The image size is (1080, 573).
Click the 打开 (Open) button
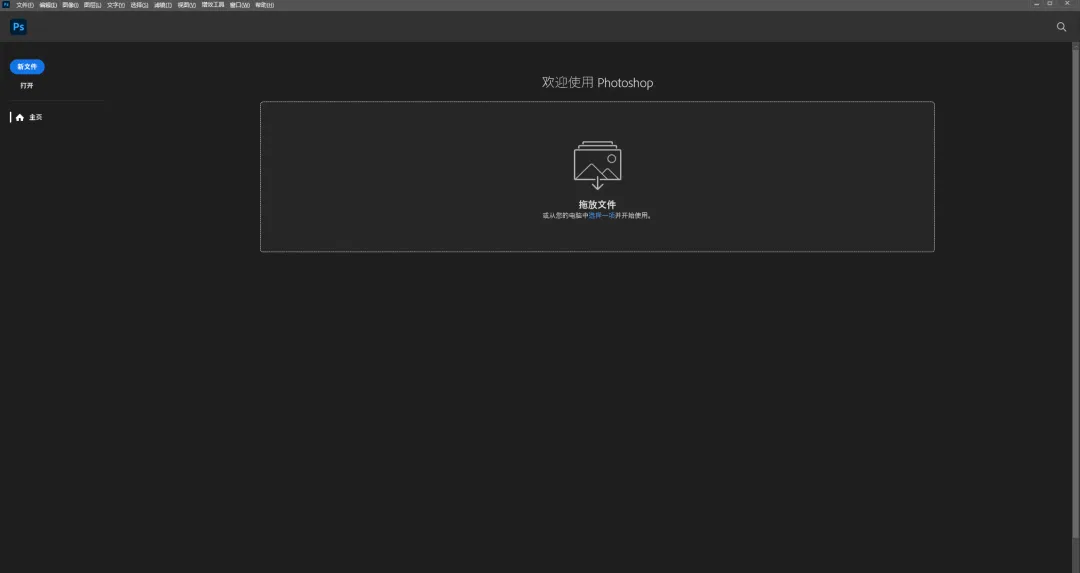27,86
